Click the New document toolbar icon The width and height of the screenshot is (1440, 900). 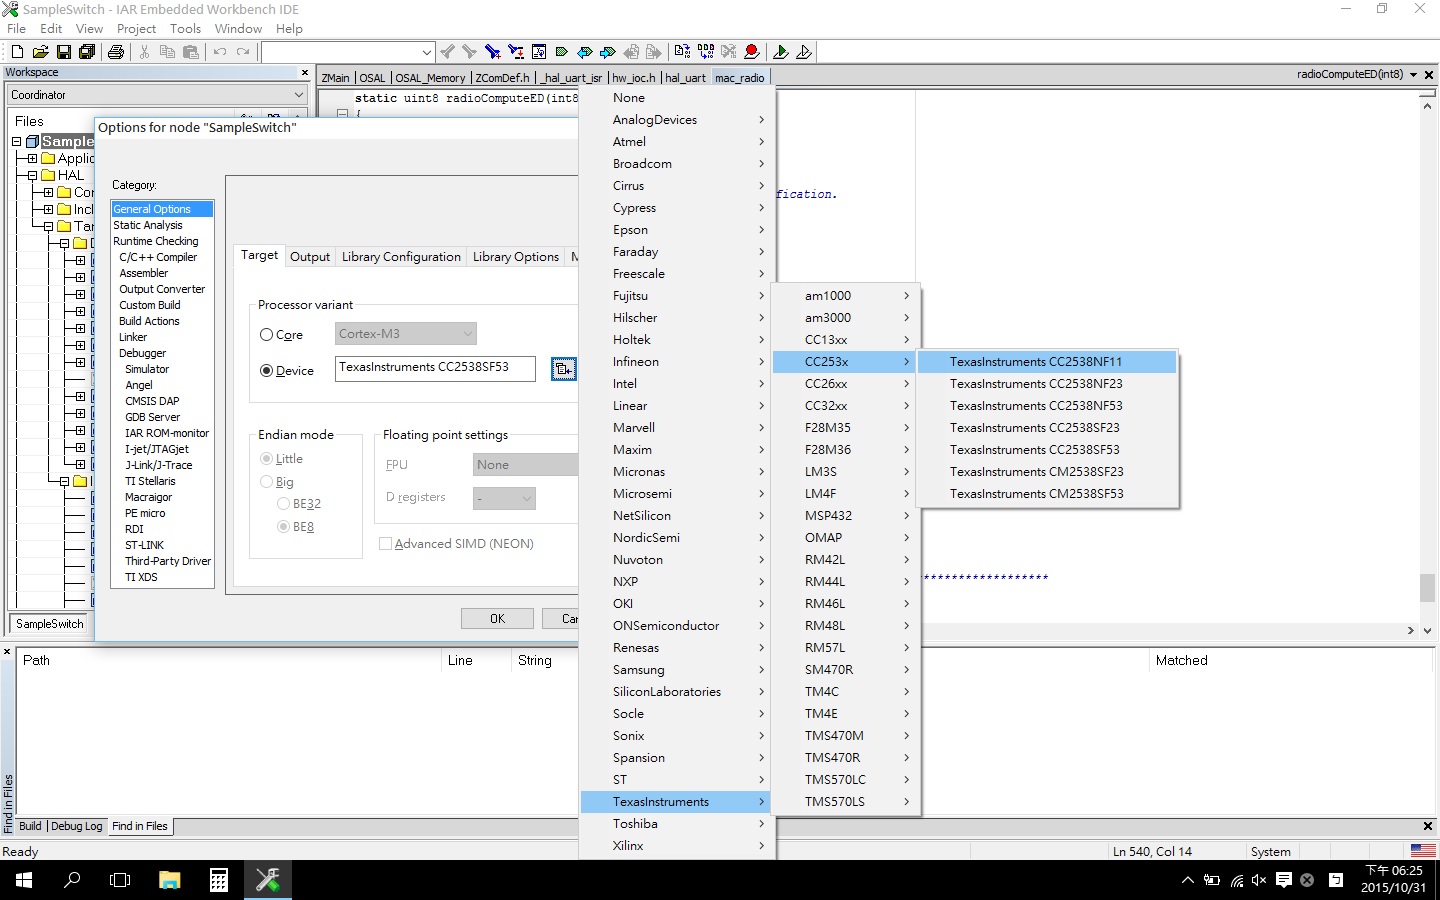pyautogui.click(x=17, y=52)
